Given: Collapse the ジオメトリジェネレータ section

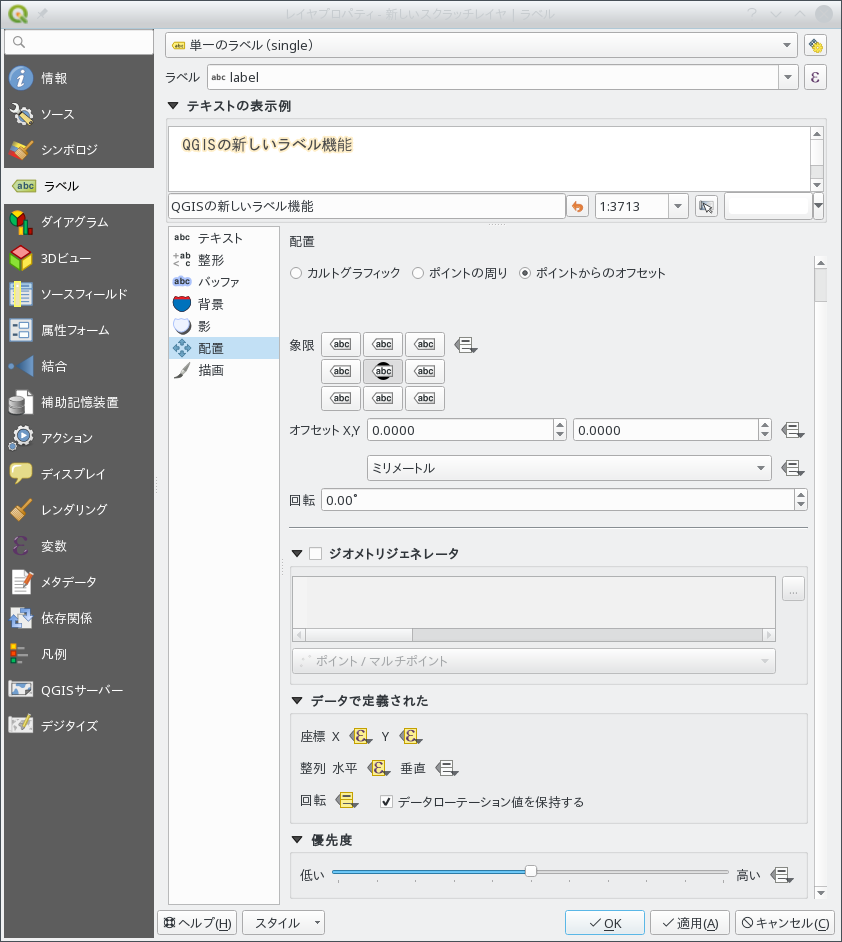Looking at the screenshot, I should pos(297,553).
